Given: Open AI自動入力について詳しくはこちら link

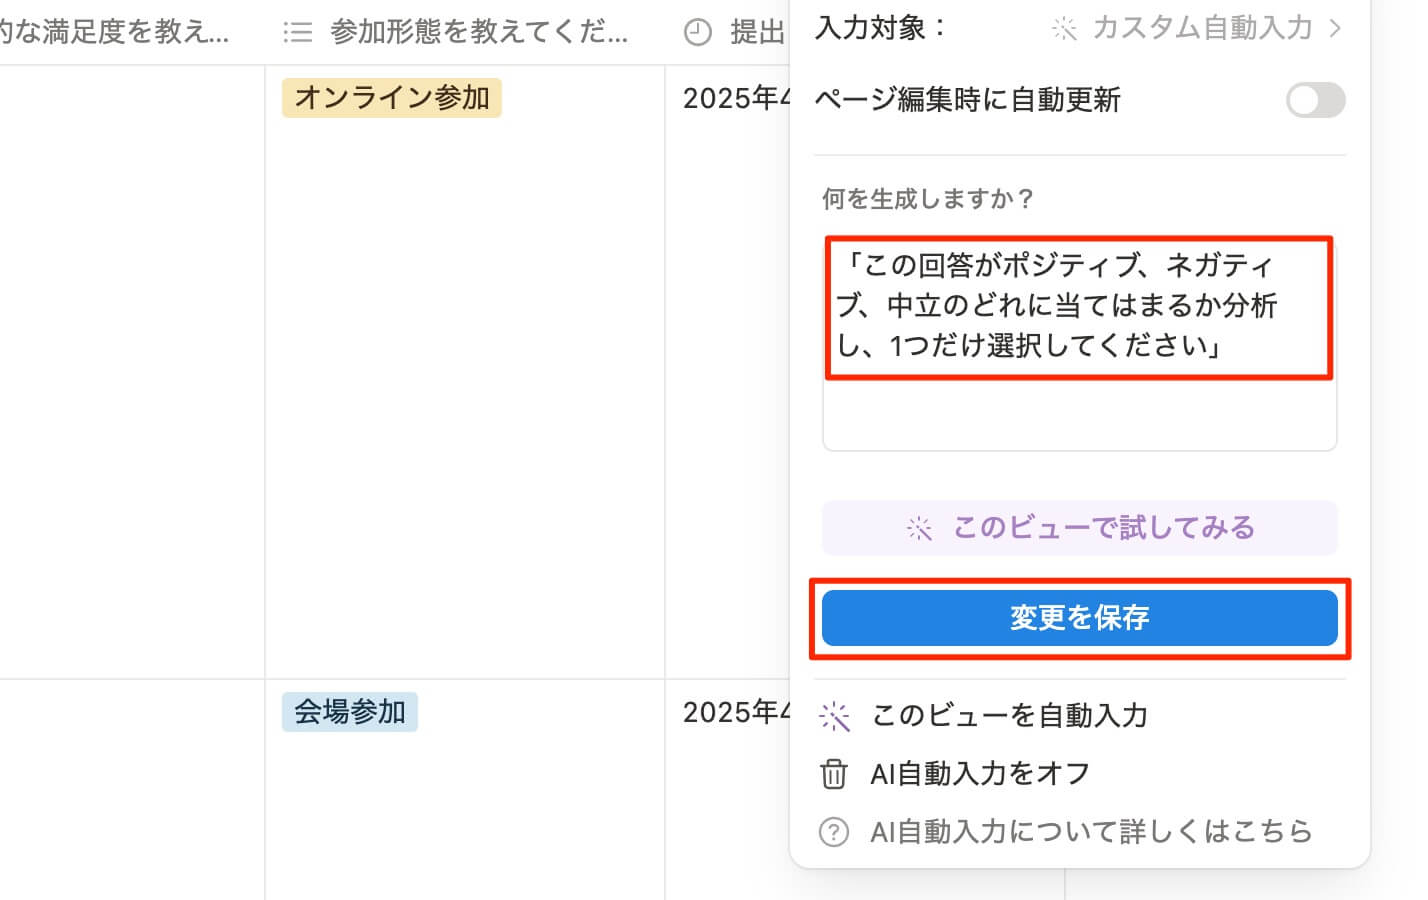Looking at the screenshot, I should coord(1090,832).
